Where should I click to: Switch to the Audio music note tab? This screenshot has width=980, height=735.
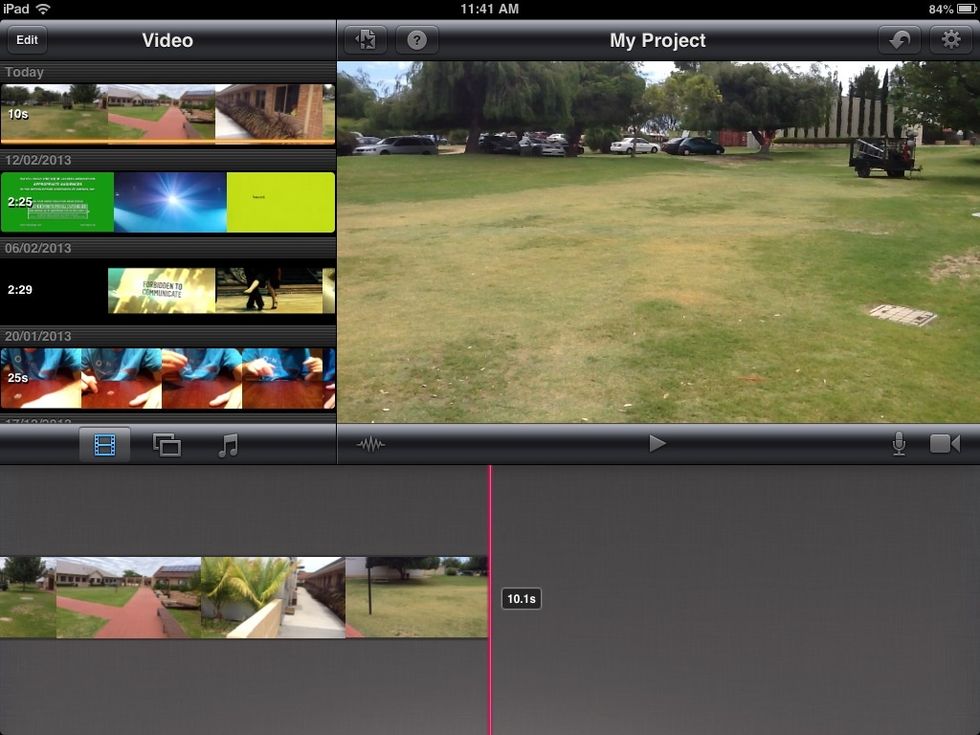pyautogui.click(x=228, y=445)
